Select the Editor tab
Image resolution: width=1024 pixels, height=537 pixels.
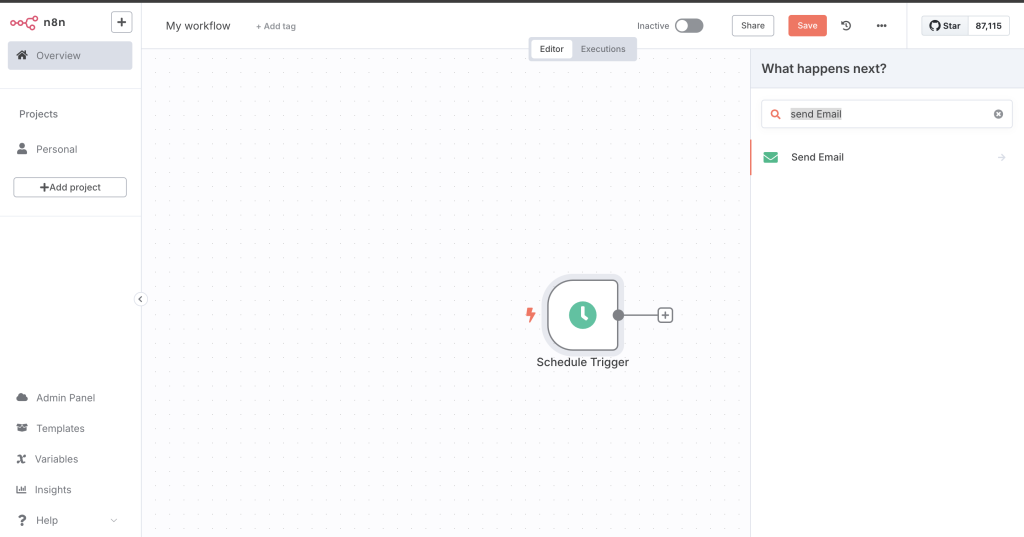click(552, 49)
